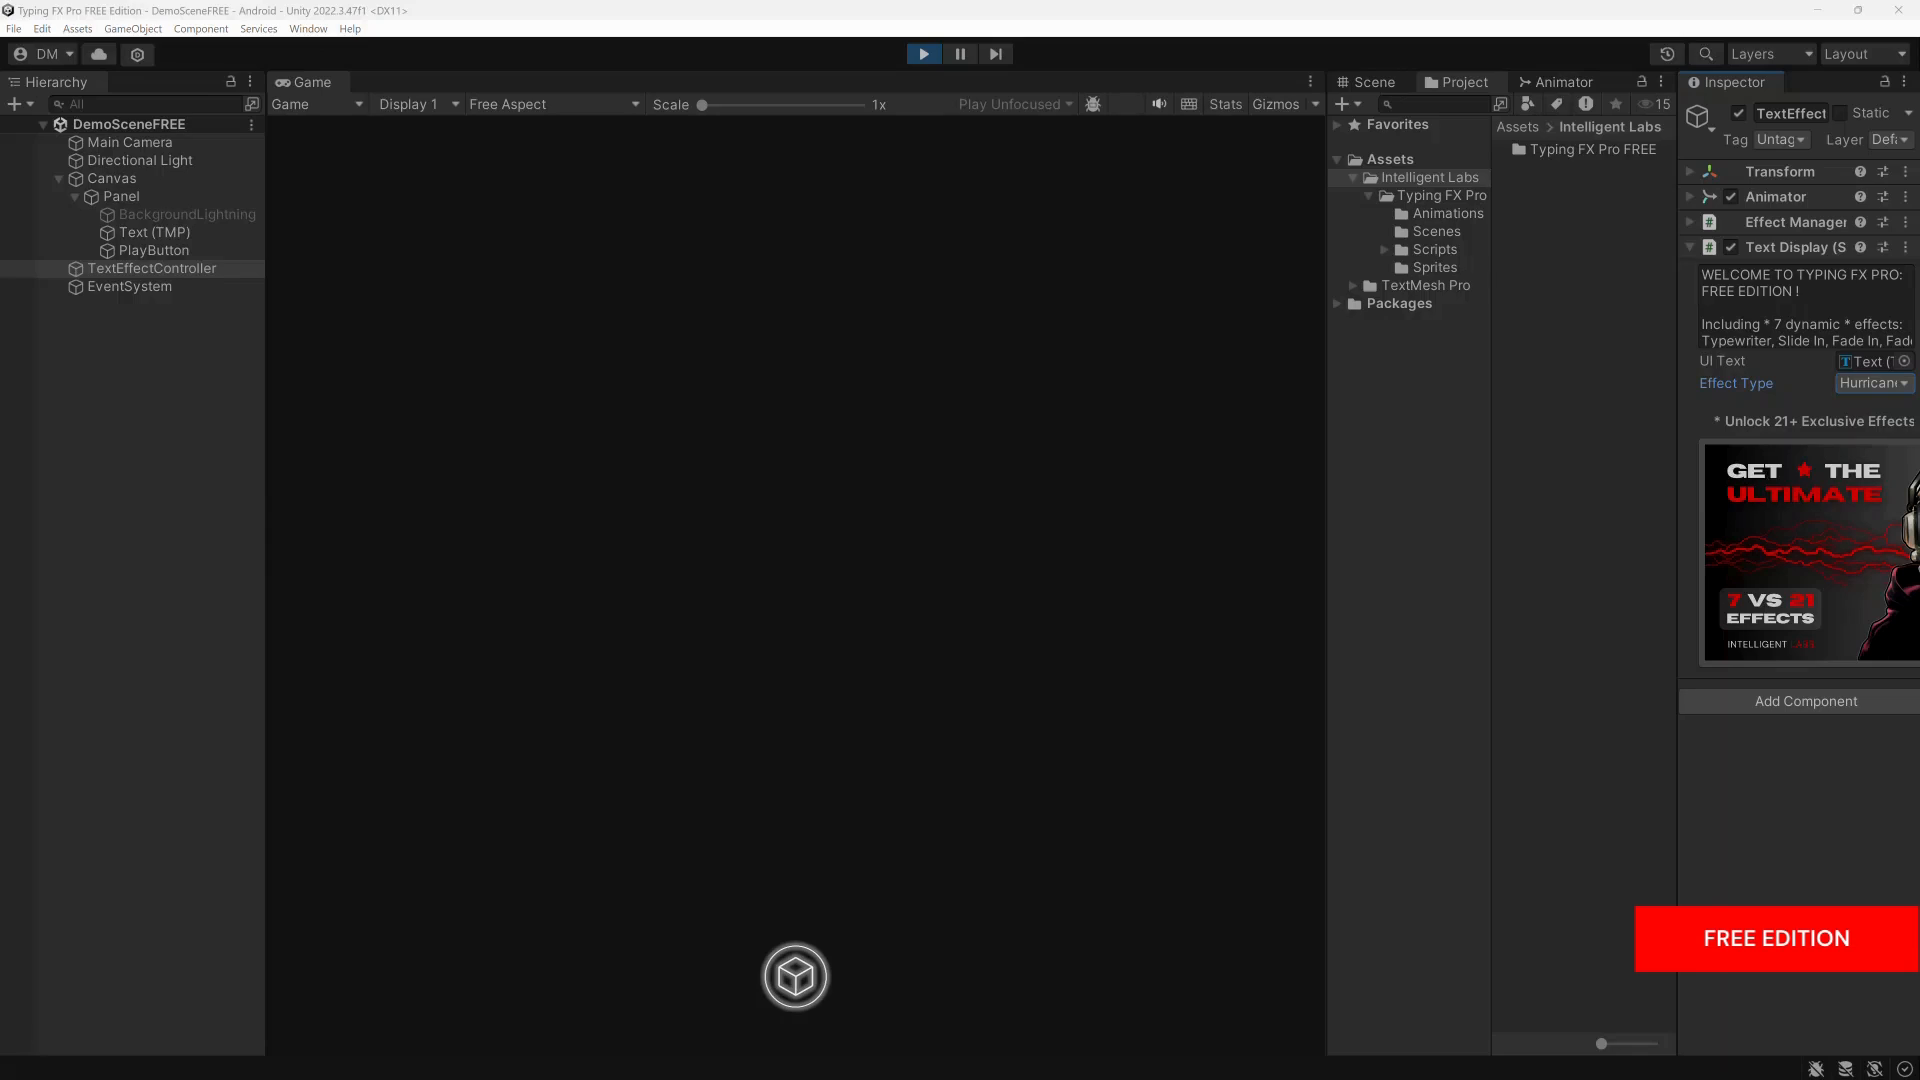
Task: Select the Canvas tree item in Hierarchy
Action: click(112, 178)
